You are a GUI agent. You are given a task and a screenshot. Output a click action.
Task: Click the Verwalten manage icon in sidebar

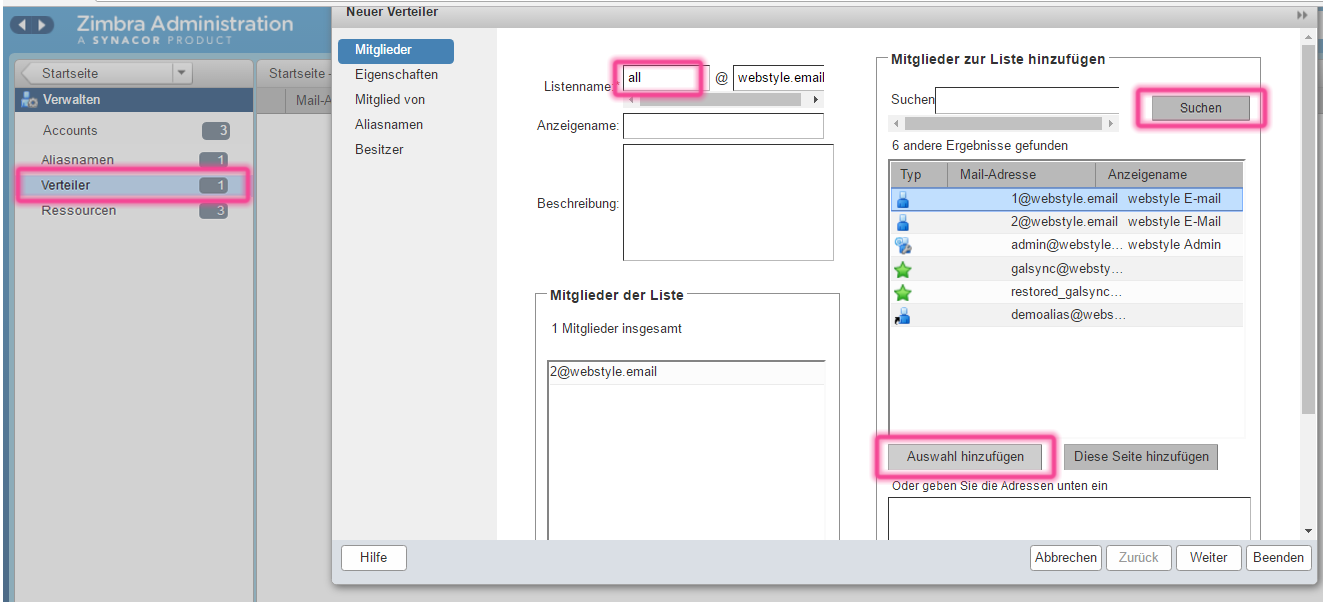29,100
